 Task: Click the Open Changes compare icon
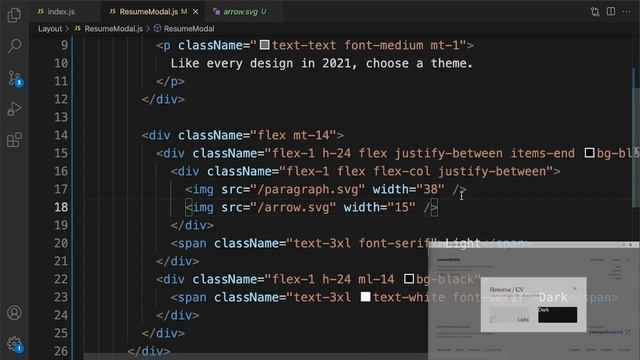(595, 12)
